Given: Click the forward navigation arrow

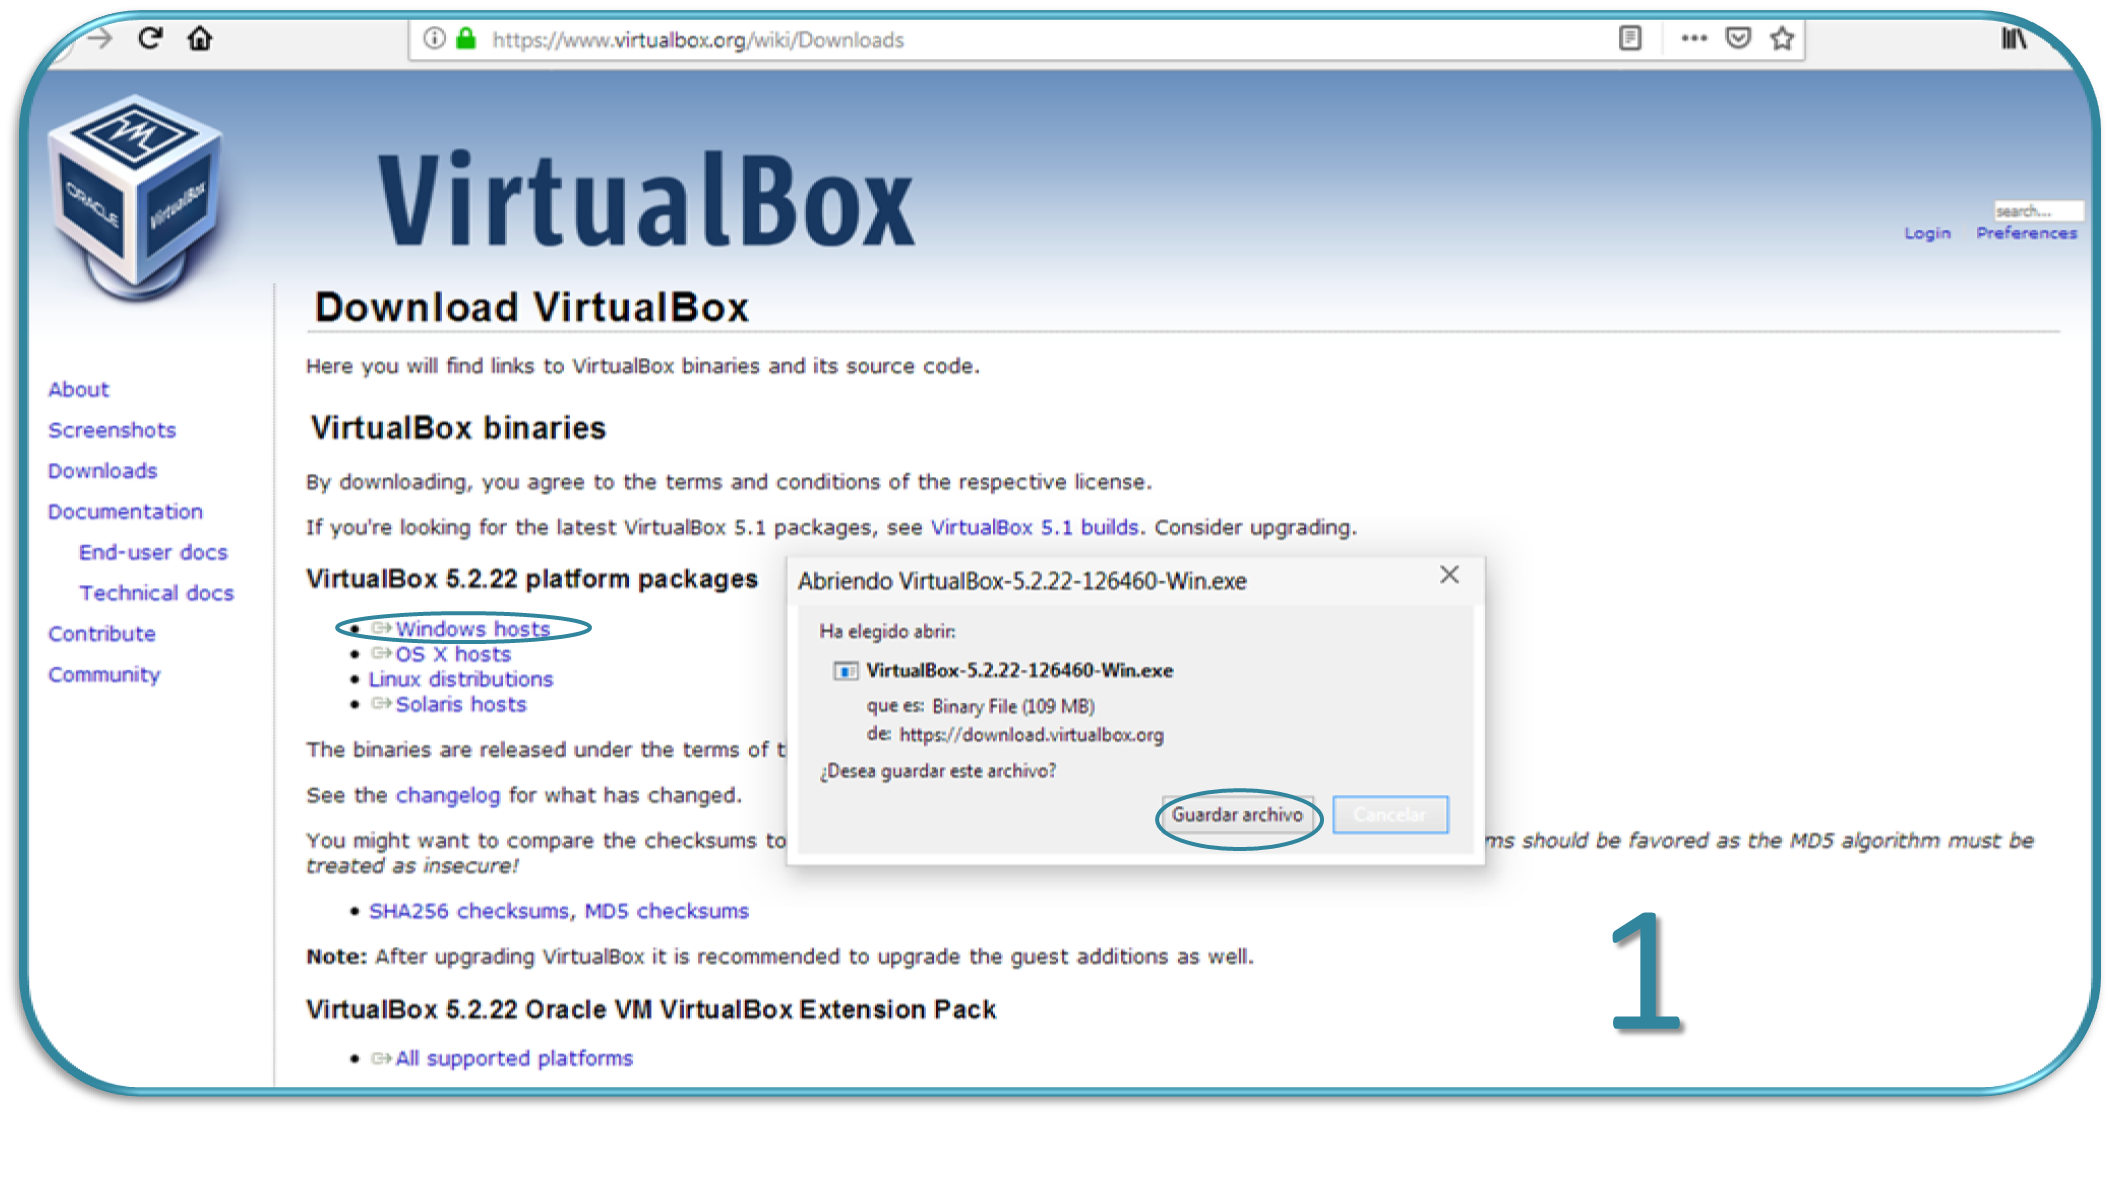Looking at the screenshot, I should (99, 39).
